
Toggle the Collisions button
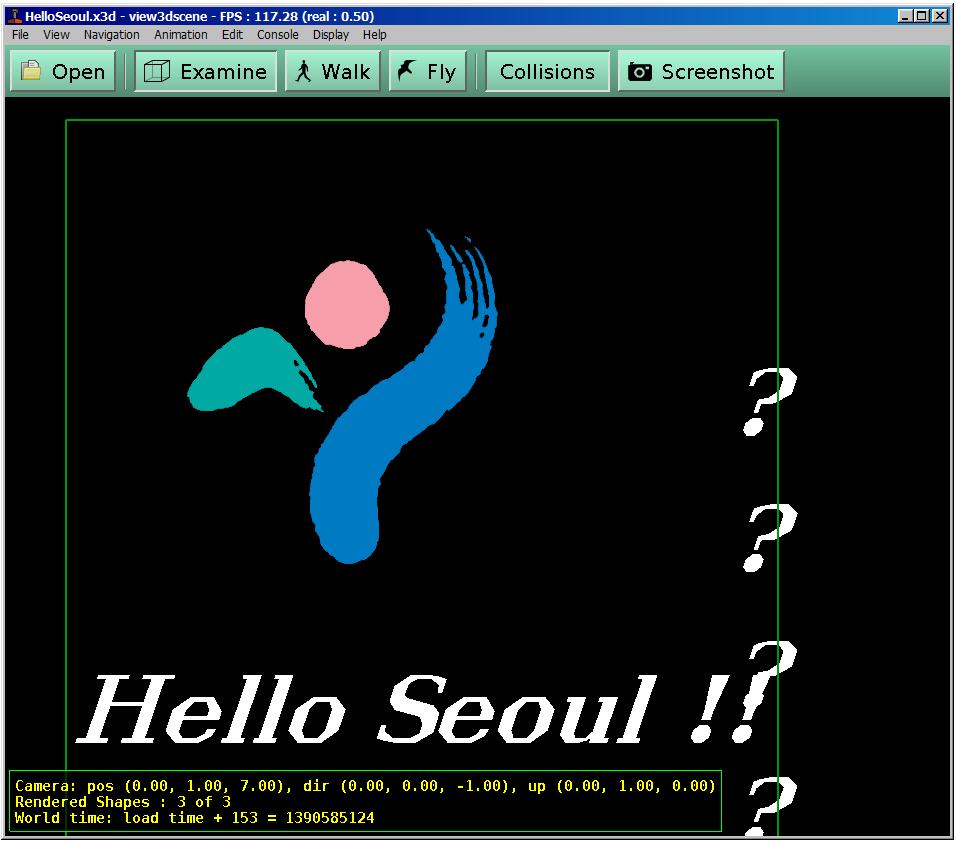pos(547,72)
